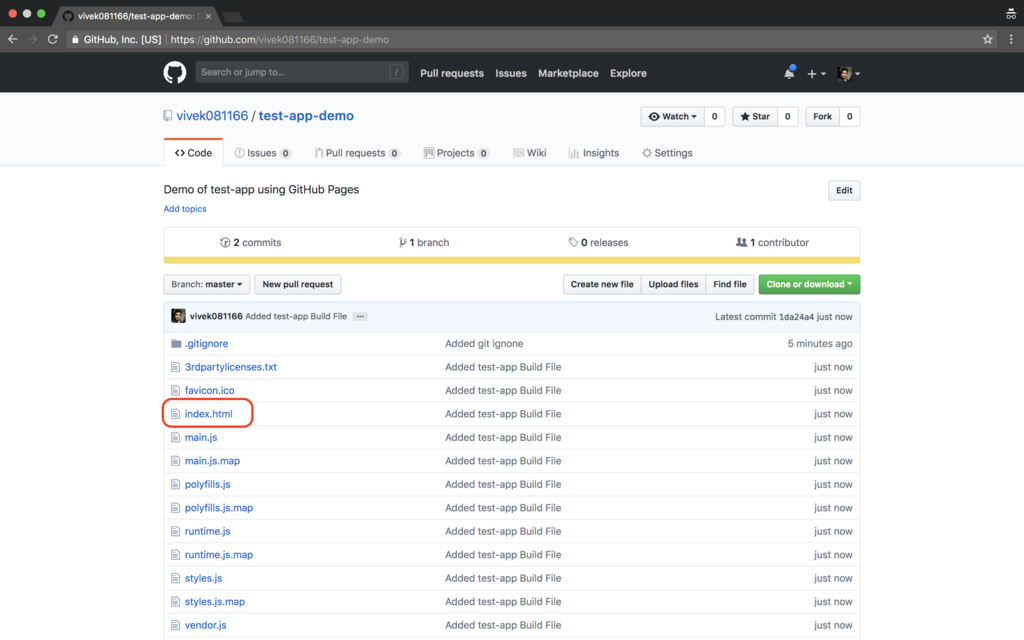
Task: Star the repository
Action: pos(755,116)
